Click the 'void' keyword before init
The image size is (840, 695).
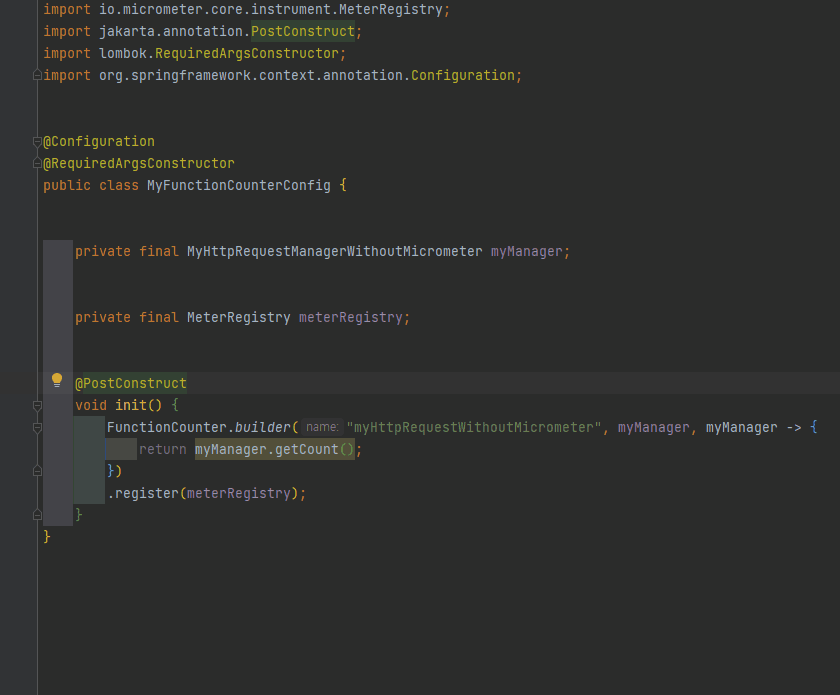coord(91,405)
